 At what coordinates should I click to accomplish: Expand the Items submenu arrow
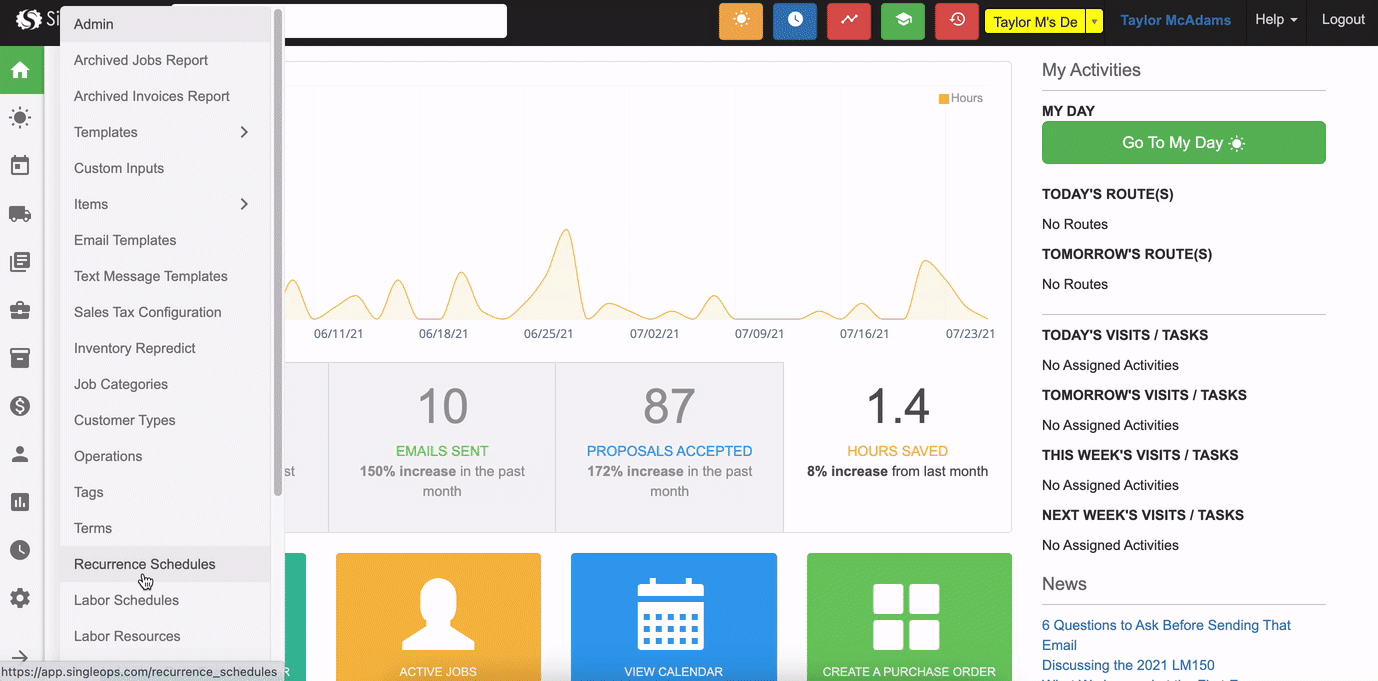click(x=244, y=204)
